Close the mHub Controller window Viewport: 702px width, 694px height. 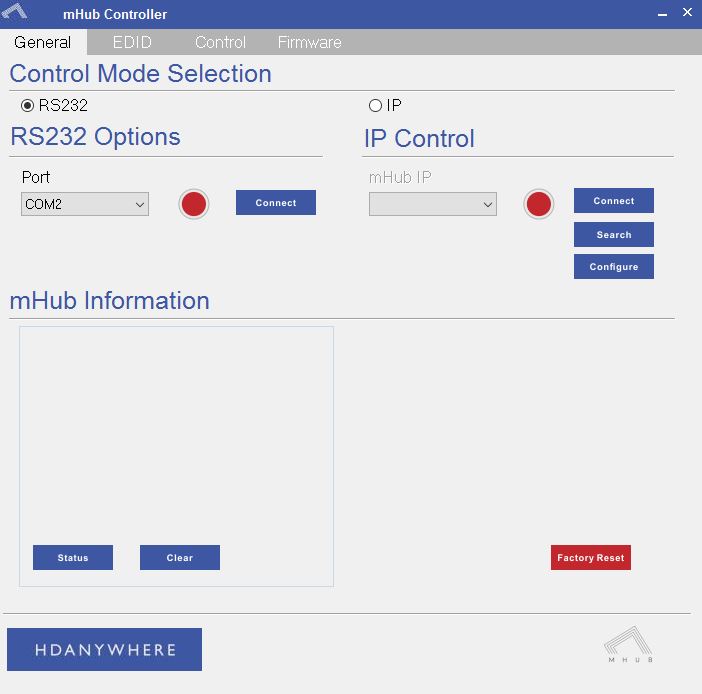click(x=687, y=12)
